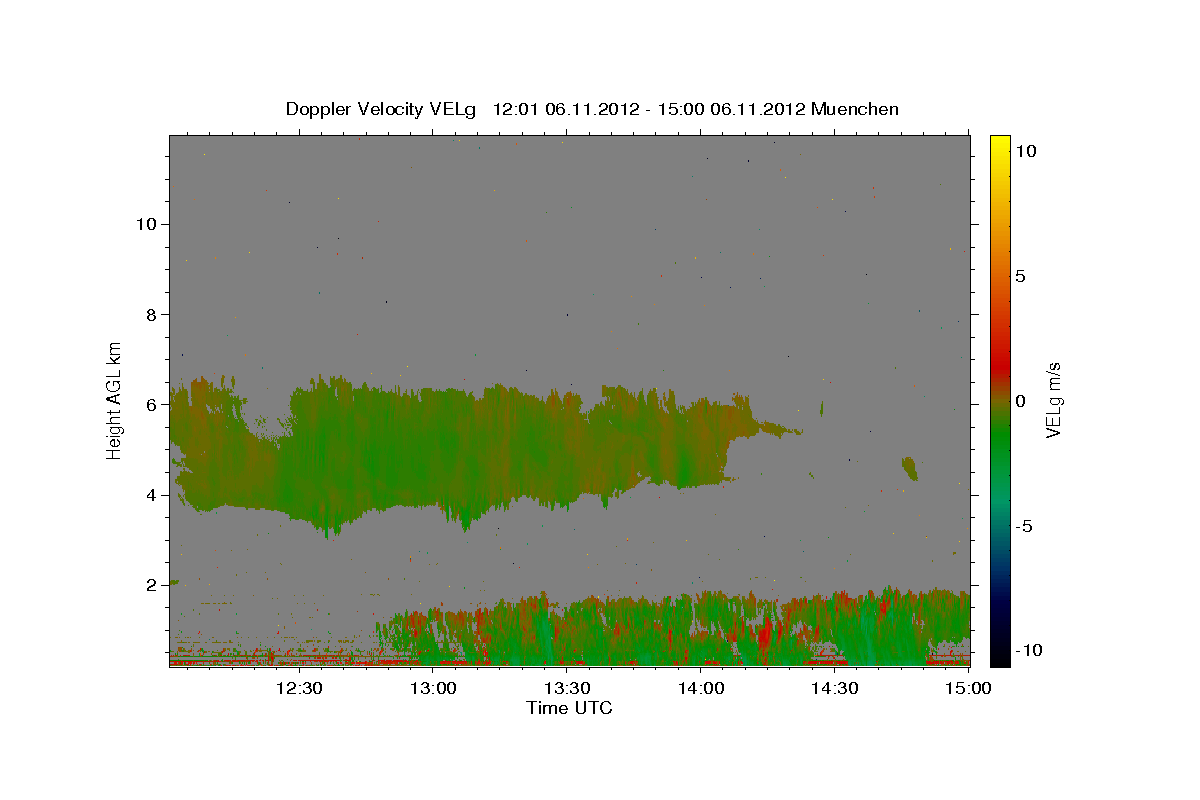
Task: Click the colorbar value 0
Action: pyautogui.click(x=1020, y=401)
